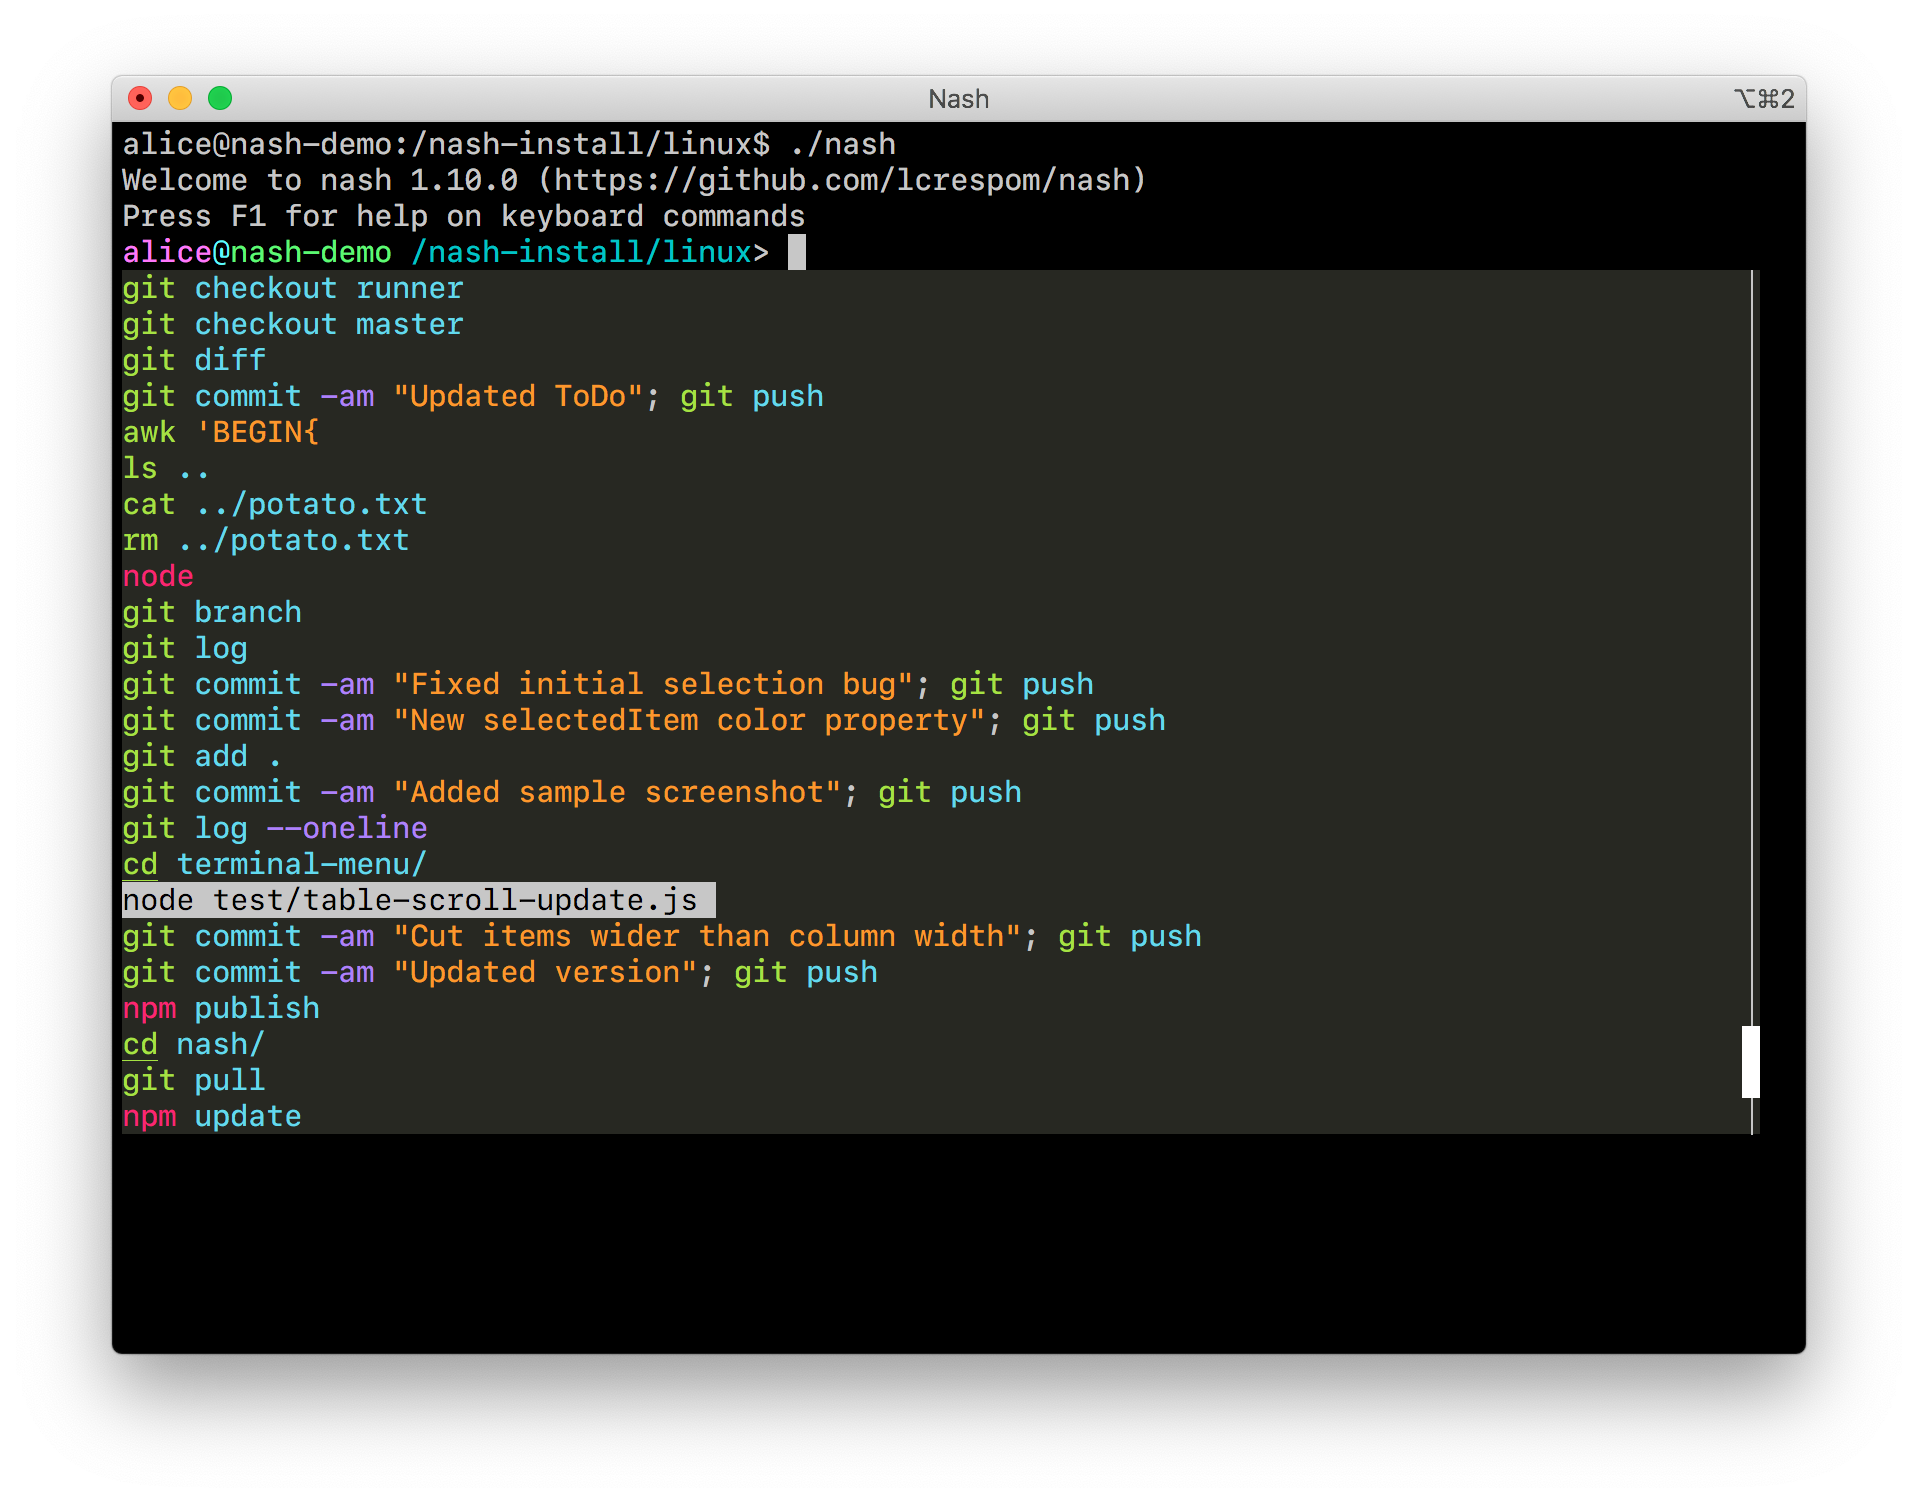1918x1502 pixels.
Task: Select the 'cd nash/' entry
Action: coord(194,1045)
